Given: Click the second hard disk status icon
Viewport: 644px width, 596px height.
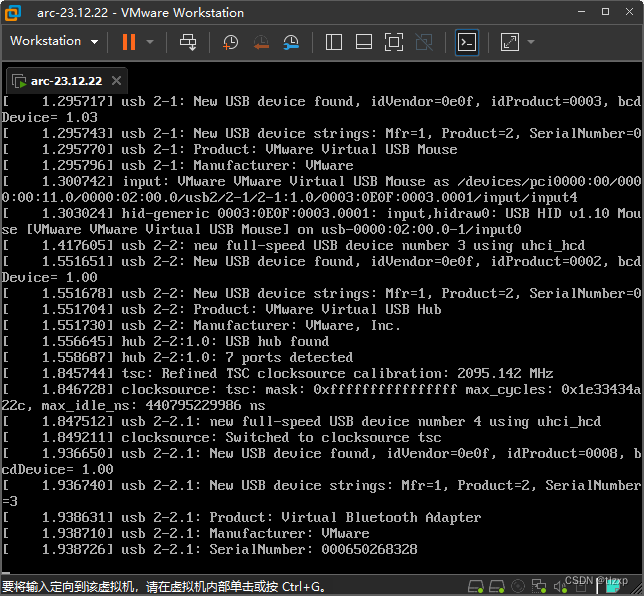Looking at the screenshot, I should [x=497, y=587].
